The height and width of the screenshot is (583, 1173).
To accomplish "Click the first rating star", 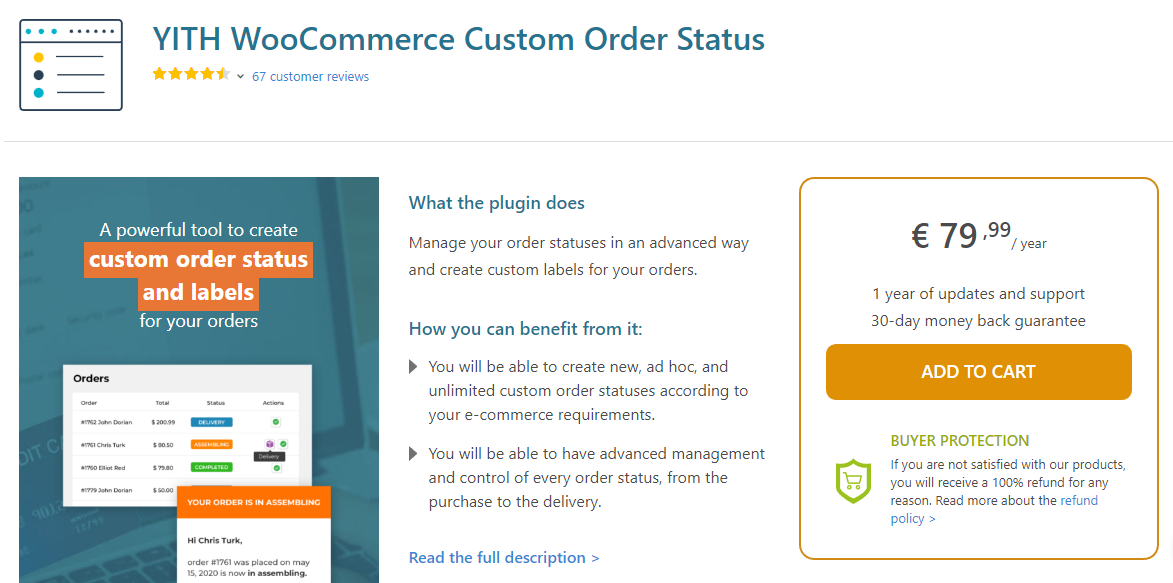I will pyautogui.click(x=159, y=73).
